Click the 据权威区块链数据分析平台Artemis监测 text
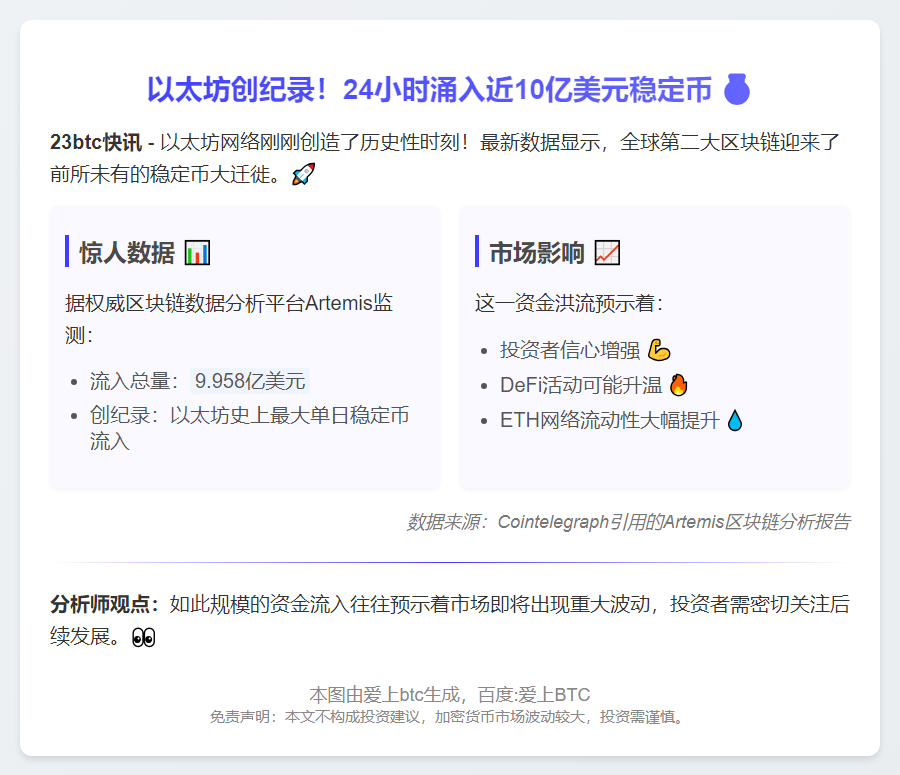 (229, 319)
